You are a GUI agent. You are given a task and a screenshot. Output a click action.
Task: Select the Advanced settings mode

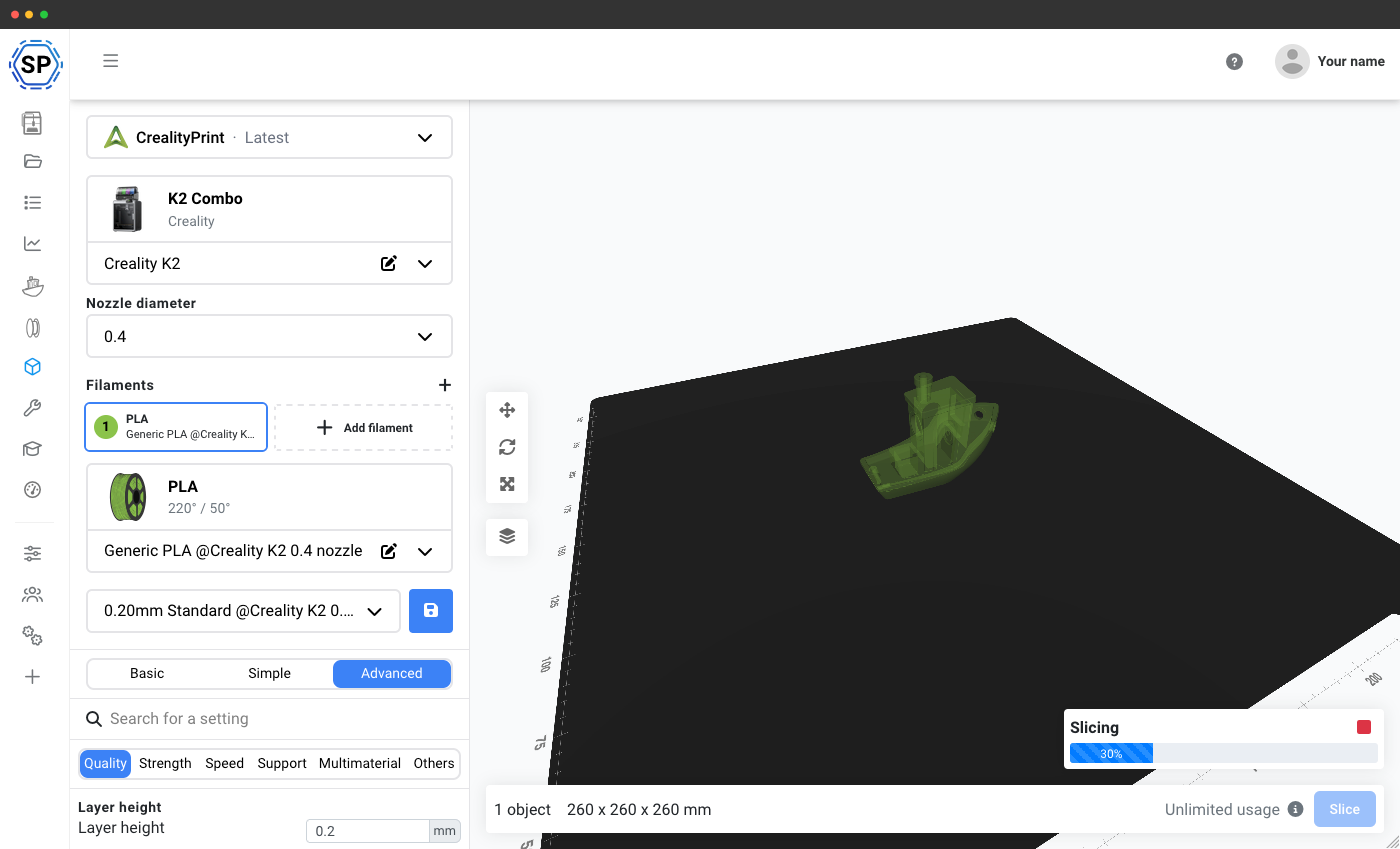click(x=392, y=674)
